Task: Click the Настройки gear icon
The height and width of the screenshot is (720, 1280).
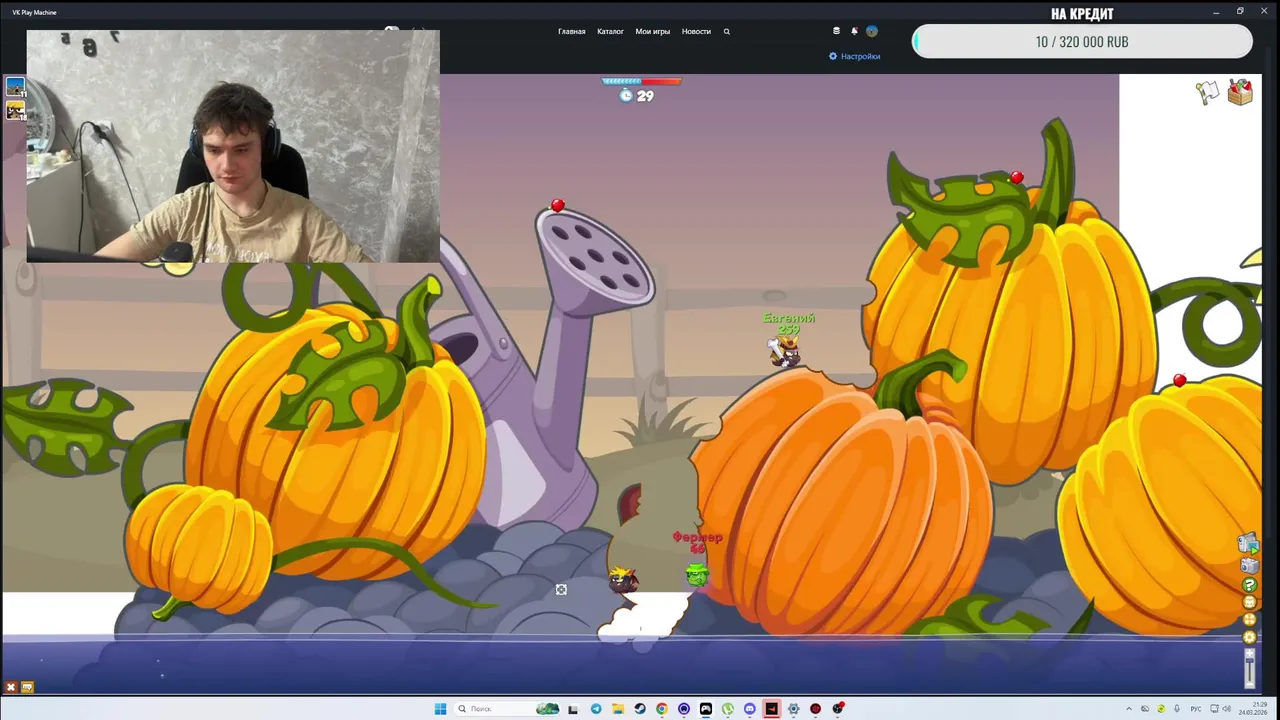Action: click(833, 56)
